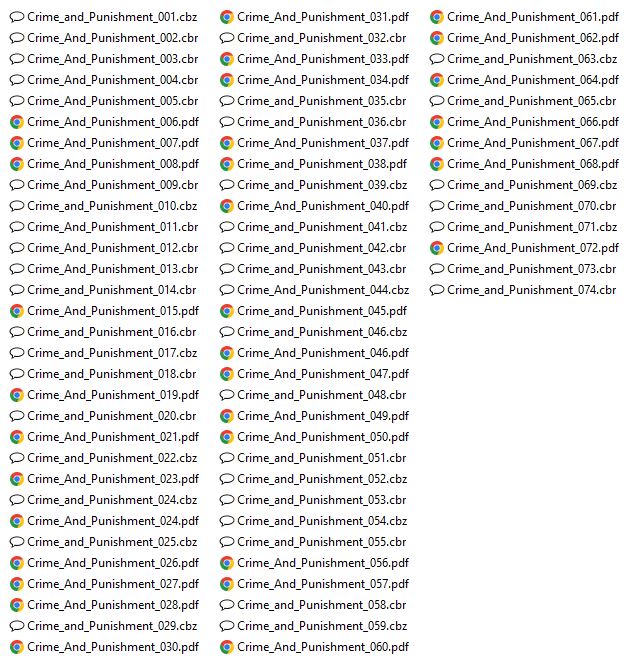Click speech-bubble icon of Crime_and_Punishment_074.cbr
Image resolution: width=630 pixels, height=667 pixels.
coord(437,291)
